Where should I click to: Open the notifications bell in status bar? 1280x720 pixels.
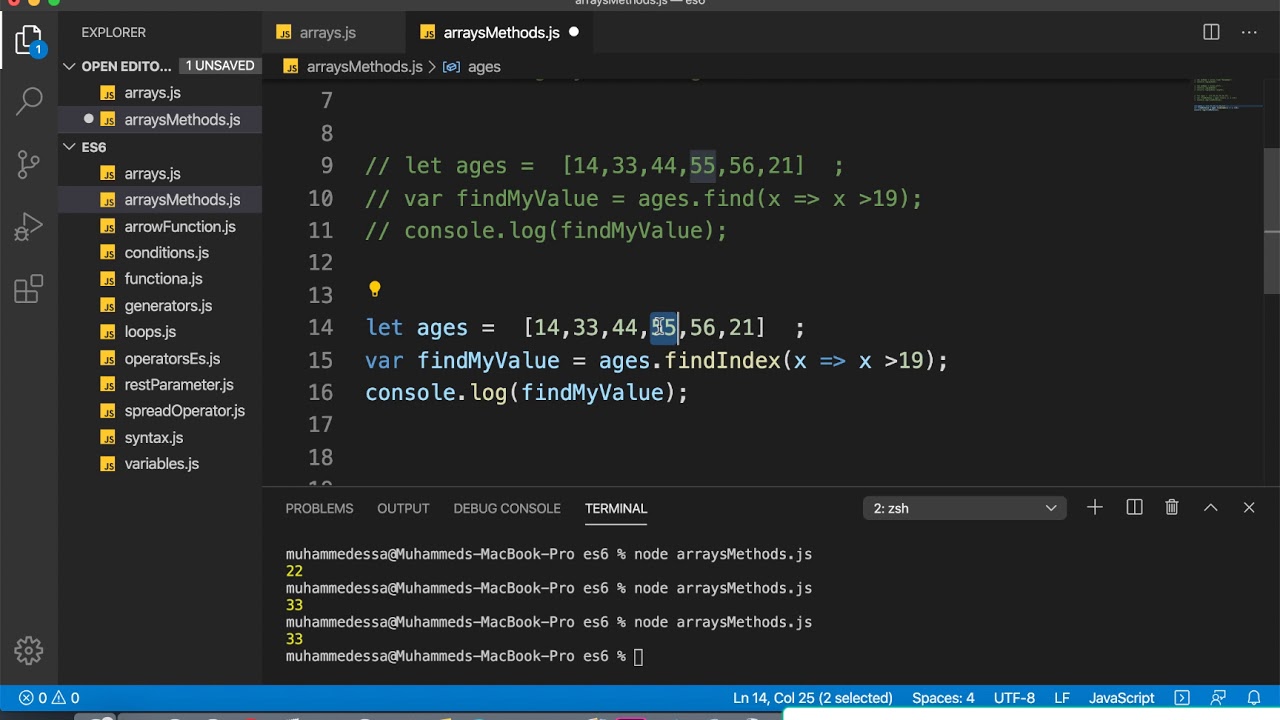(x=1254, y=698)
